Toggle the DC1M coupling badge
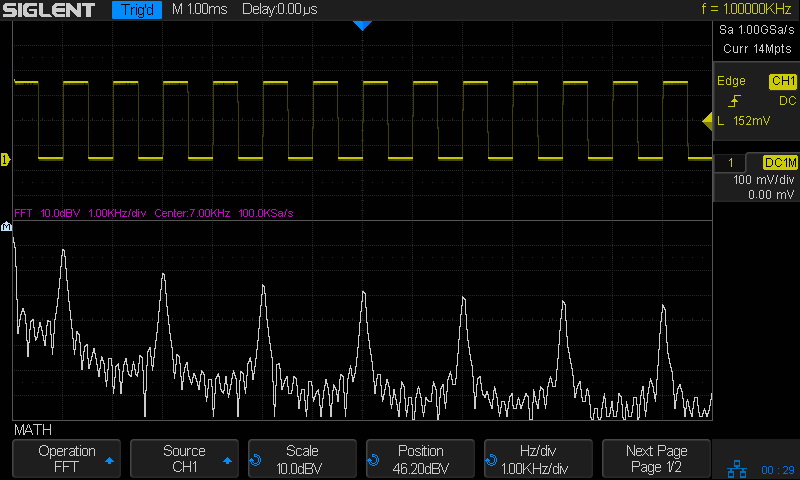The height and width of the screenshot is (480, 800). point(779,162)
